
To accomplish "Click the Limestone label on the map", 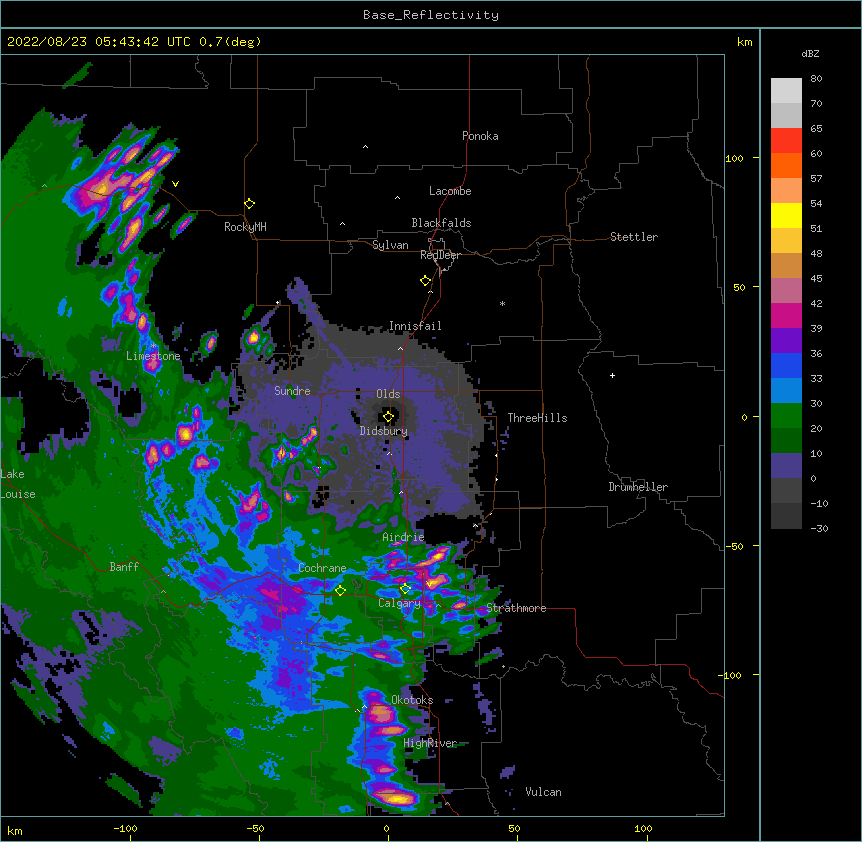I will click(153, 356).
